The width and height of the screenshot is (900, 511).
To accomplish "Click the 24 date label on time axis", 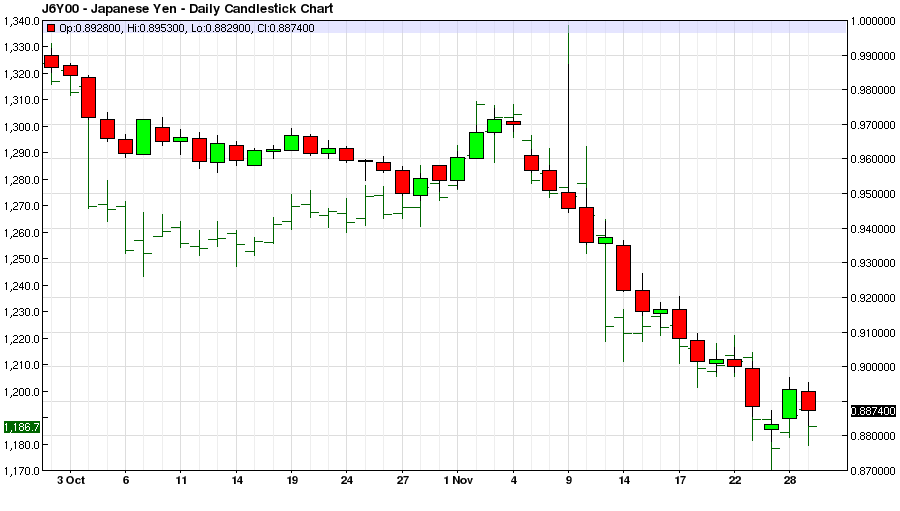I will [346, 480].
